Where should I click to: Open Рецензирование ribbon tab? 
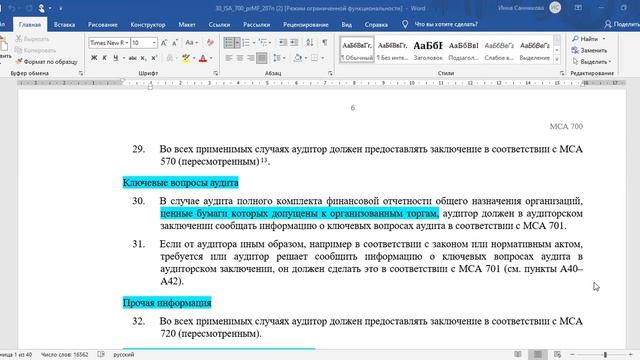pyautogui.click(x=306, y=24)
